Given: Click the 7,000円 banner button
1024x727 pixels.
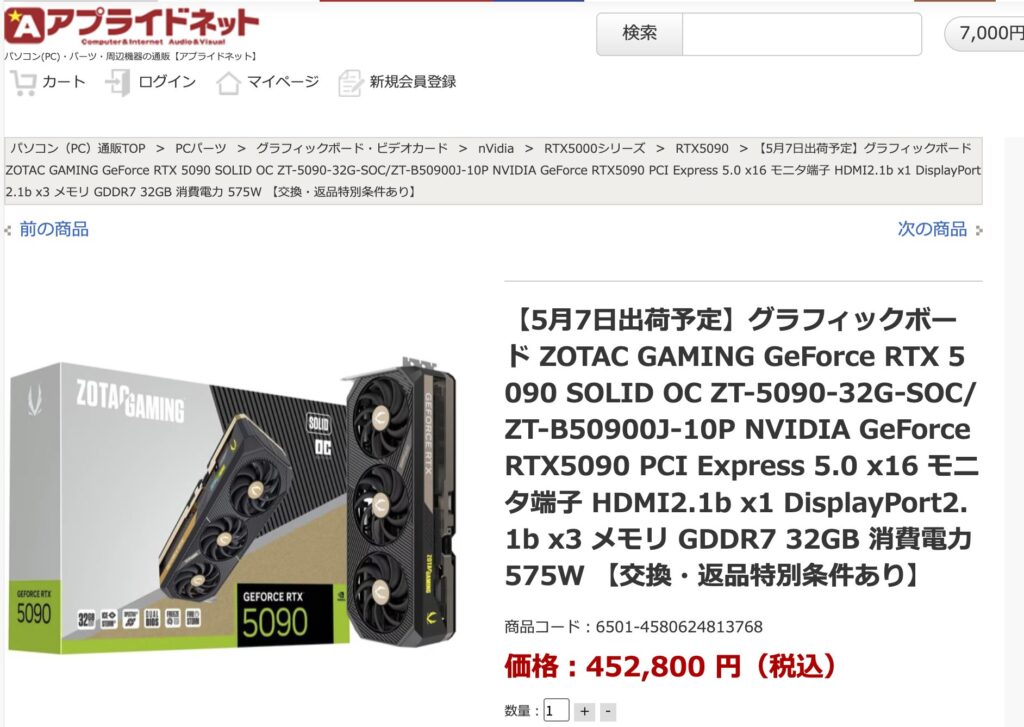Looking at the screenshot, I should [x=986, y=33].
